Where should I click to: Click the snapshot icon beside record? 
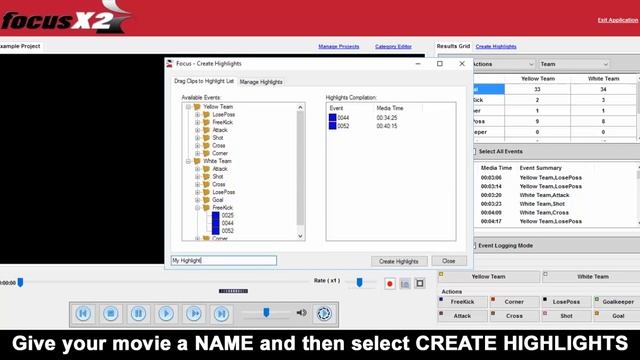pos(404,284)
